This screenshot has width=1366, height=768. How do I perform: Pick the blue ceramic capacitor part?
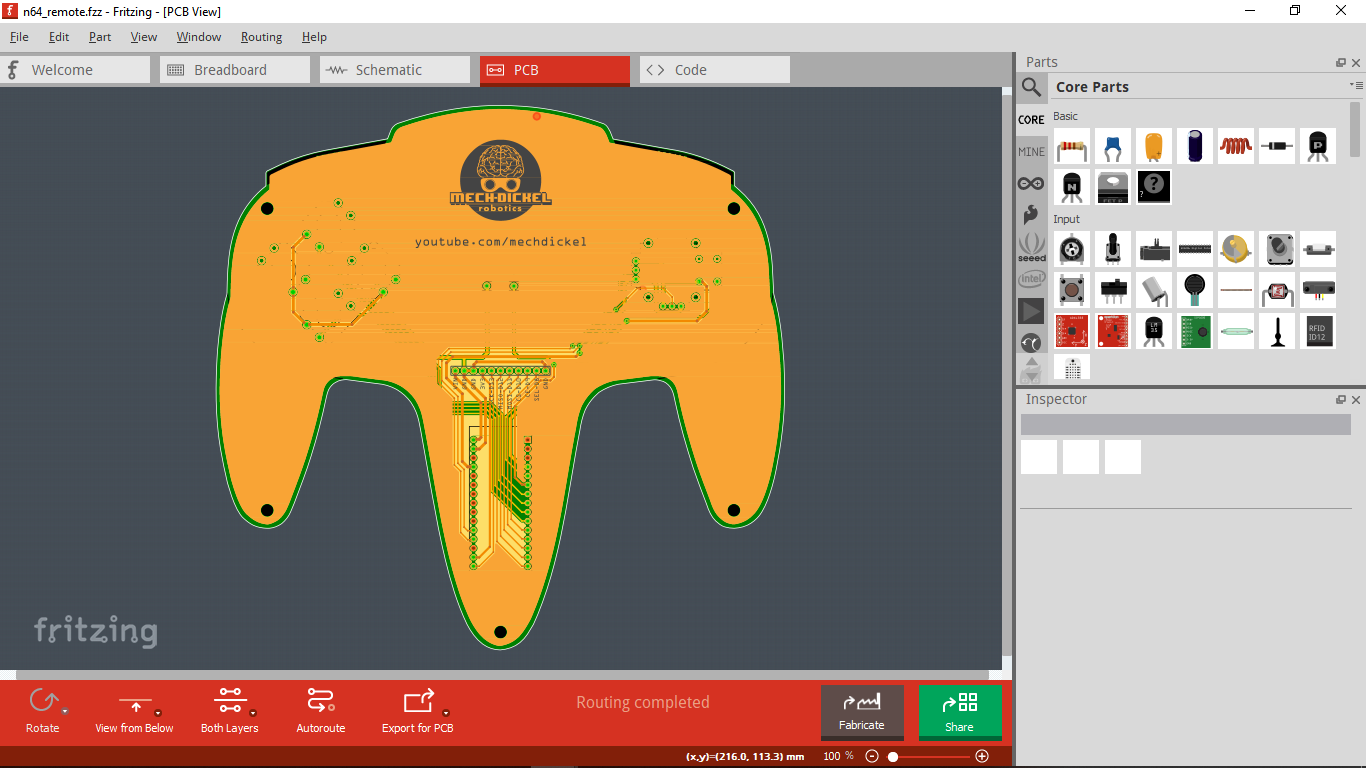(1113, 146)
